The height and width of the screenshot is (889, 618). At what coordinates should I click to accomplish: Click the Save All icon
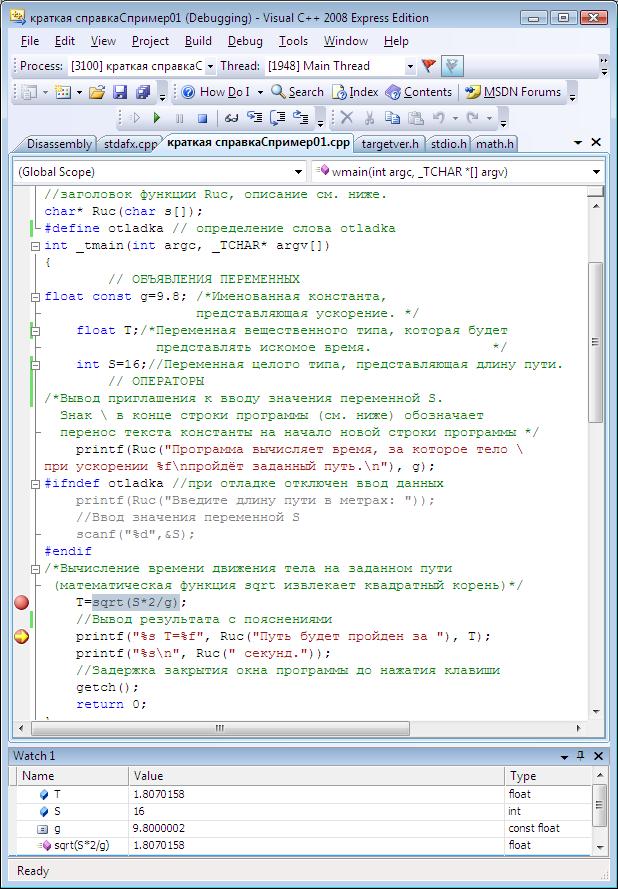(143, 92)
